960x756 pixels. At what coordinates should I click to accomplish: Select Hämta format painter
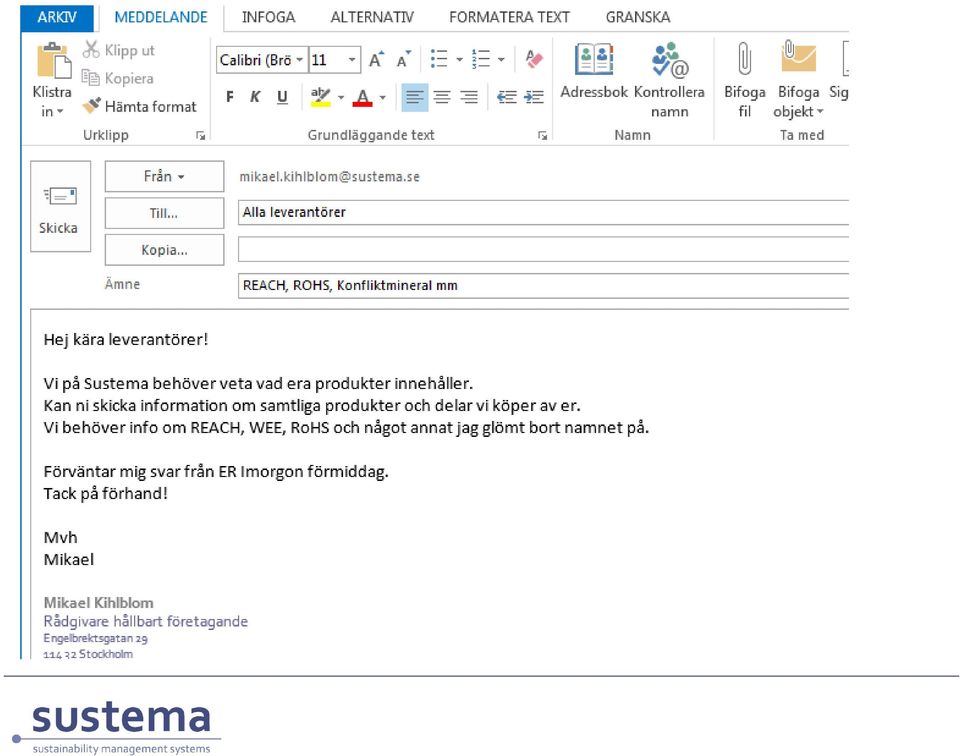point(139,106)
